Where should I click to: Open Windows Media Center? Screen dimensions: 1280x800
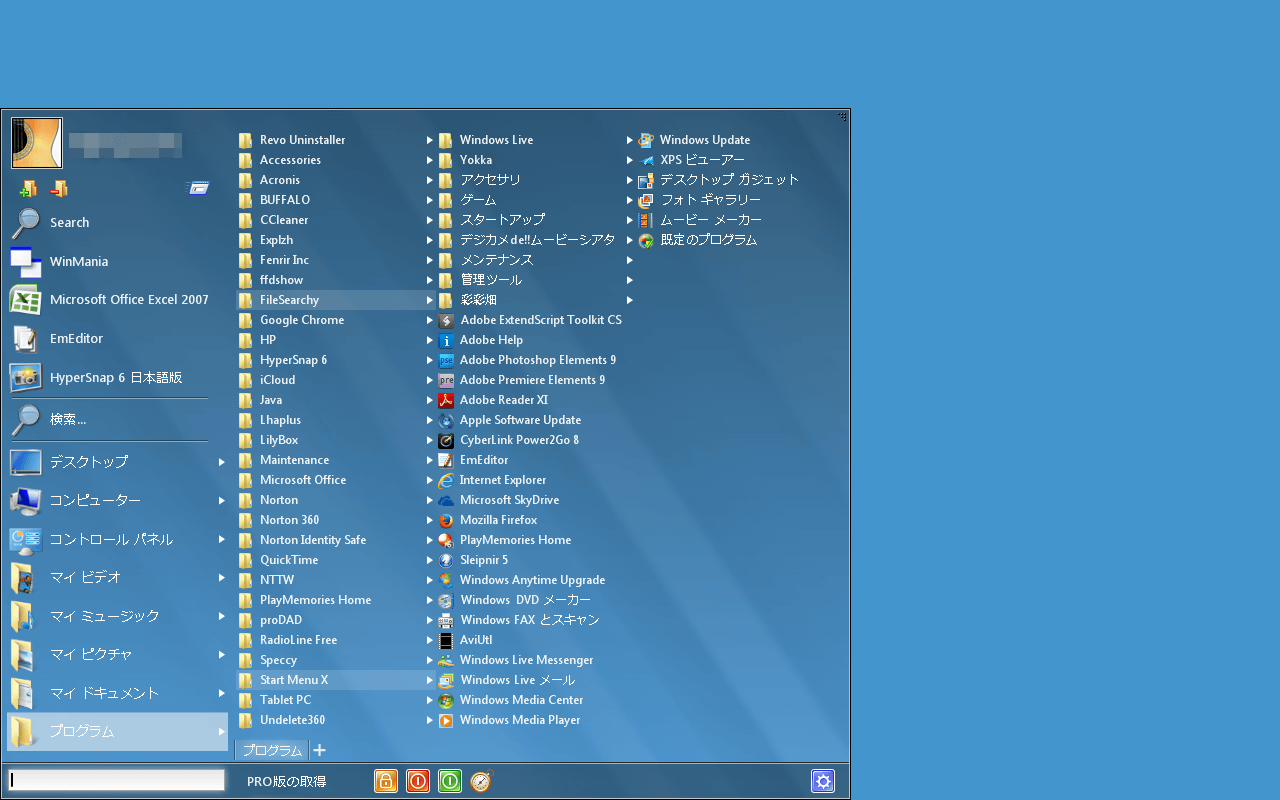coord(511,700)
